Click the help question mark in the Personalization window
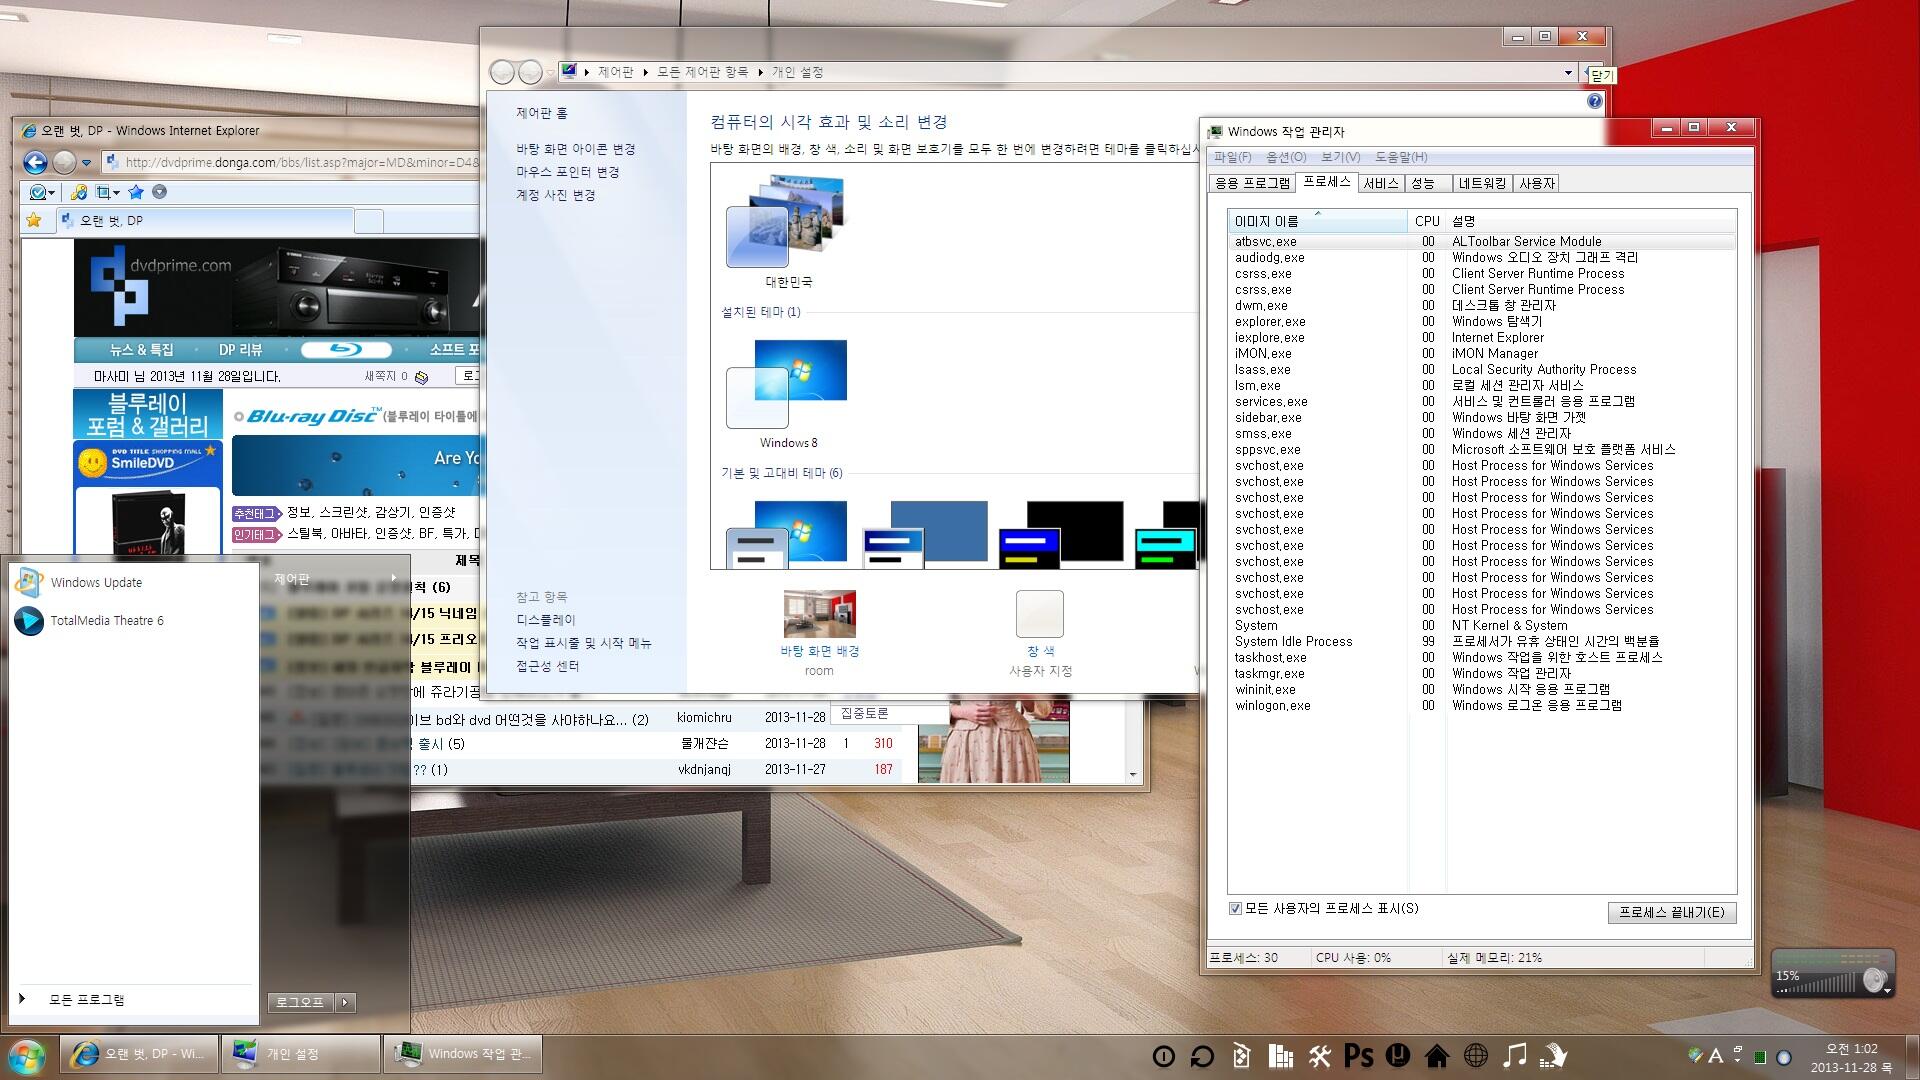 point(1594,101)
